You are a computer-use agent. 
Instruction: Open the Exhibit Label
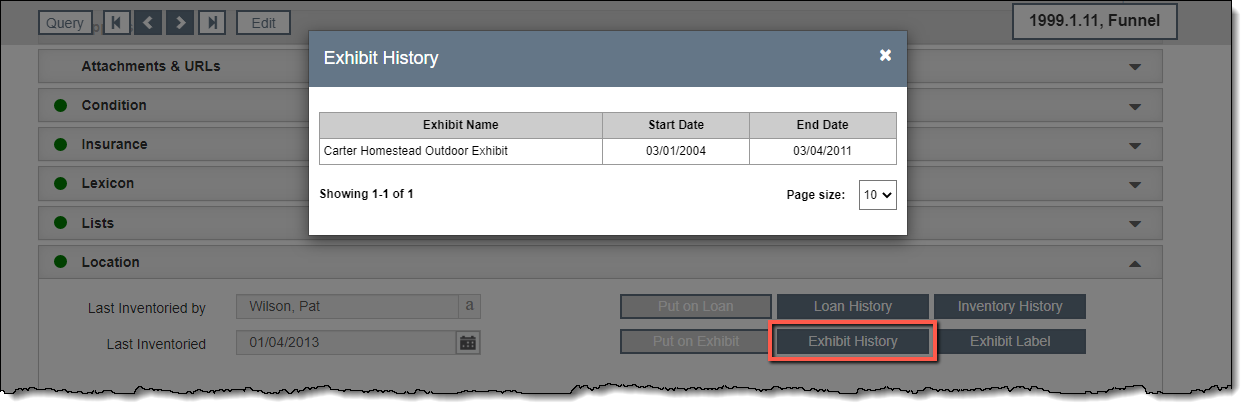[1009, 341]
